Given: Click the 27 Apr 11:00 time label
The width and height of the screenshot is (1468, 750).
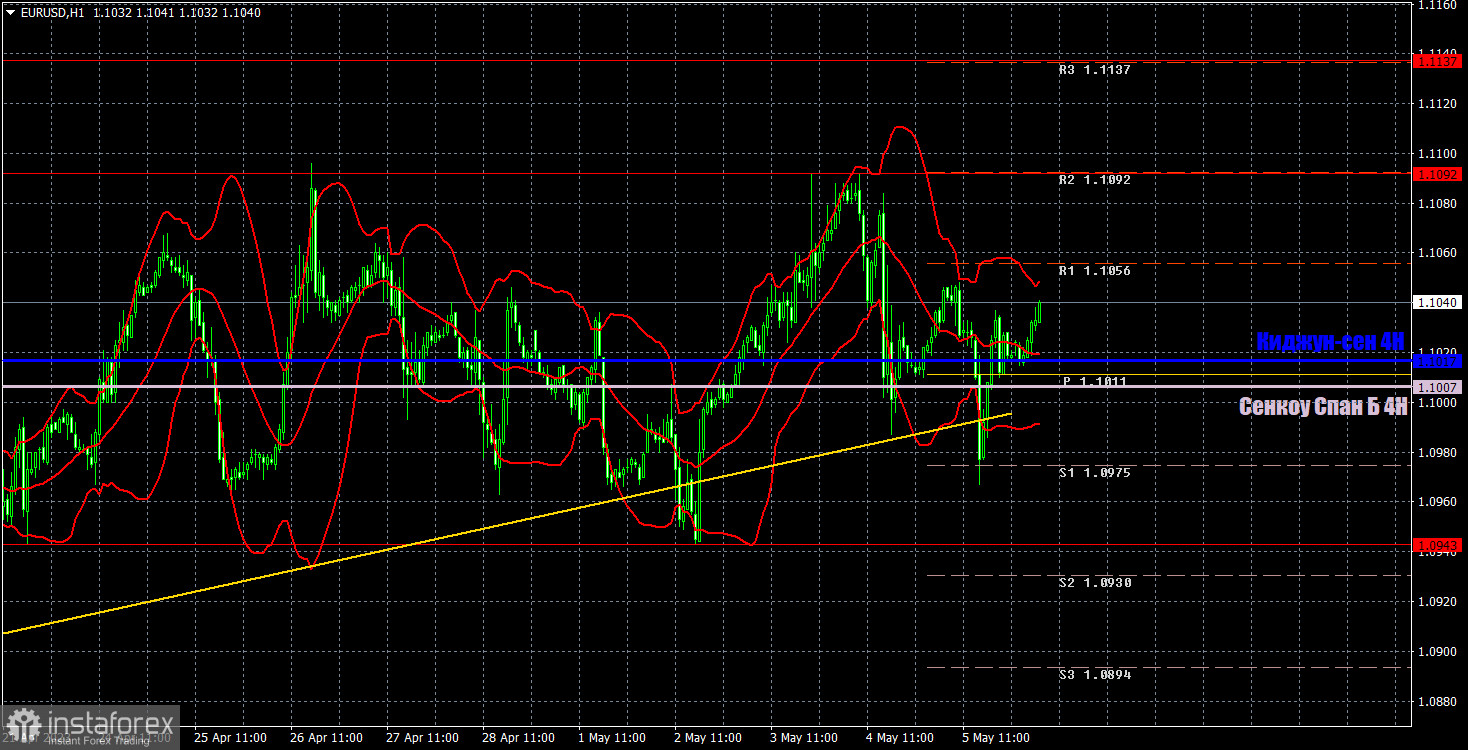Looking at the screenshot, I should 422,738.
